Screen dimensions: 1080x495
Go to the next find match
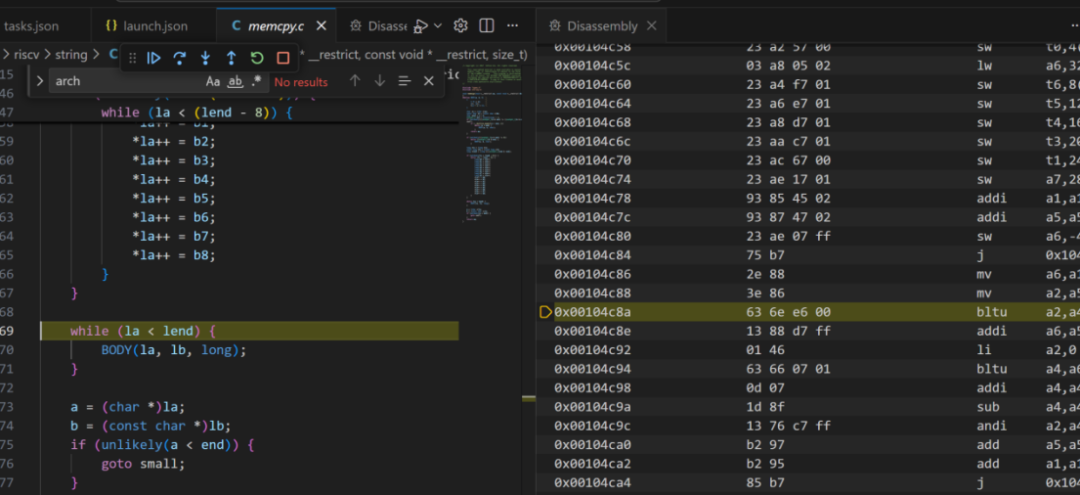coord(380,81)
